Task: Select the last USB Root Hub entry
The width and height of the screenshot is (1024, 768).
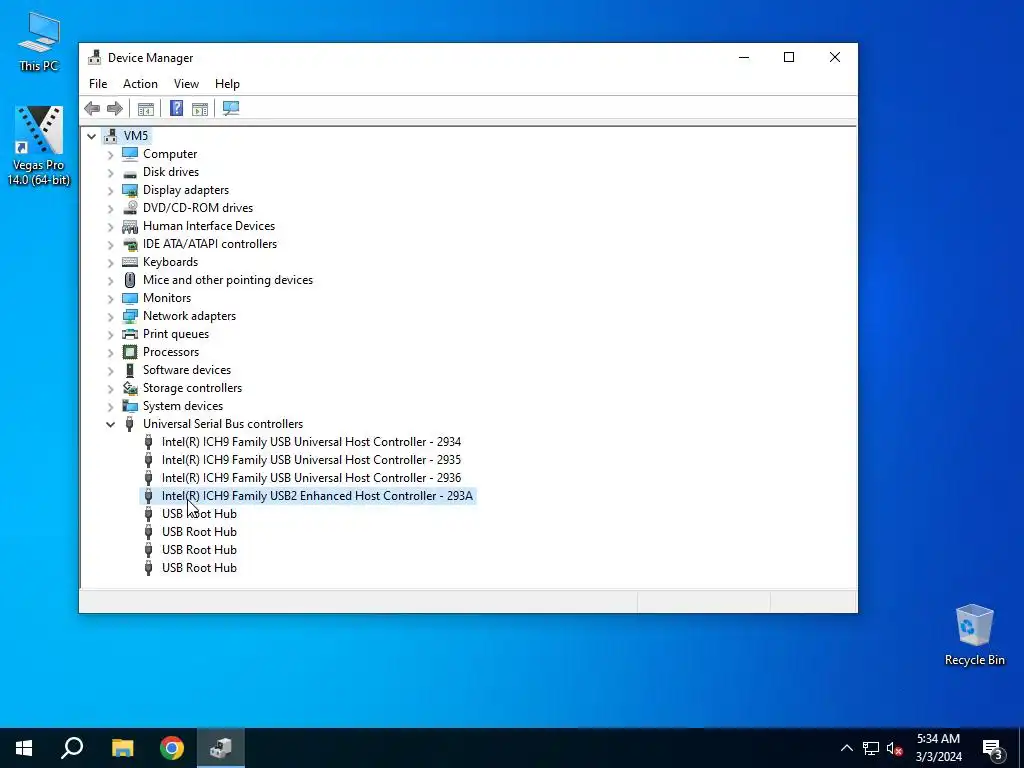Action: [199, 568]
